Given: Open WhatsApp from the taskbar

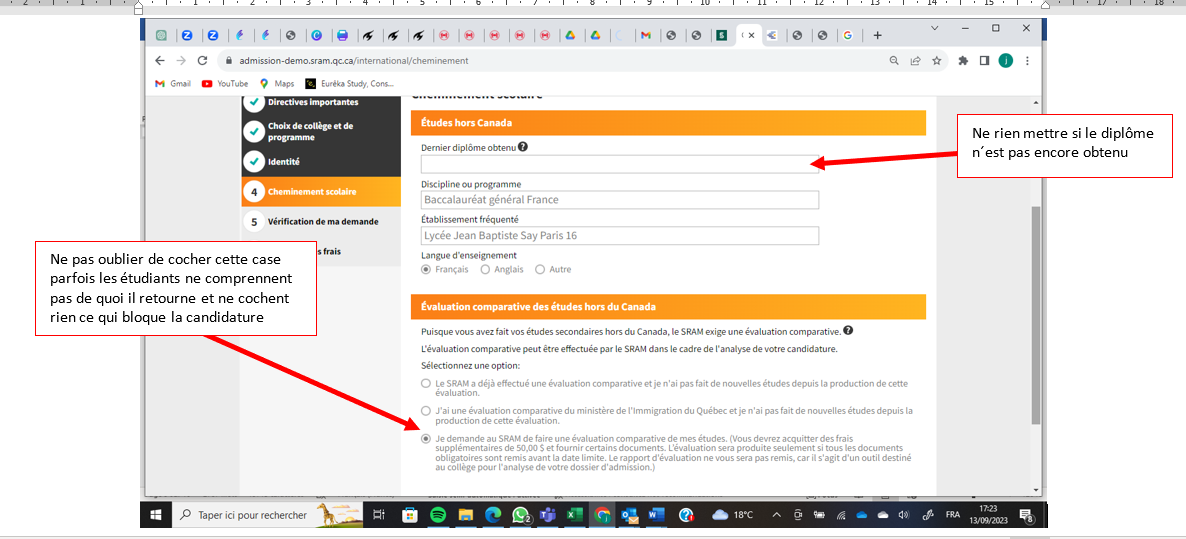Looking at the screenshot, I should point(520,515).
